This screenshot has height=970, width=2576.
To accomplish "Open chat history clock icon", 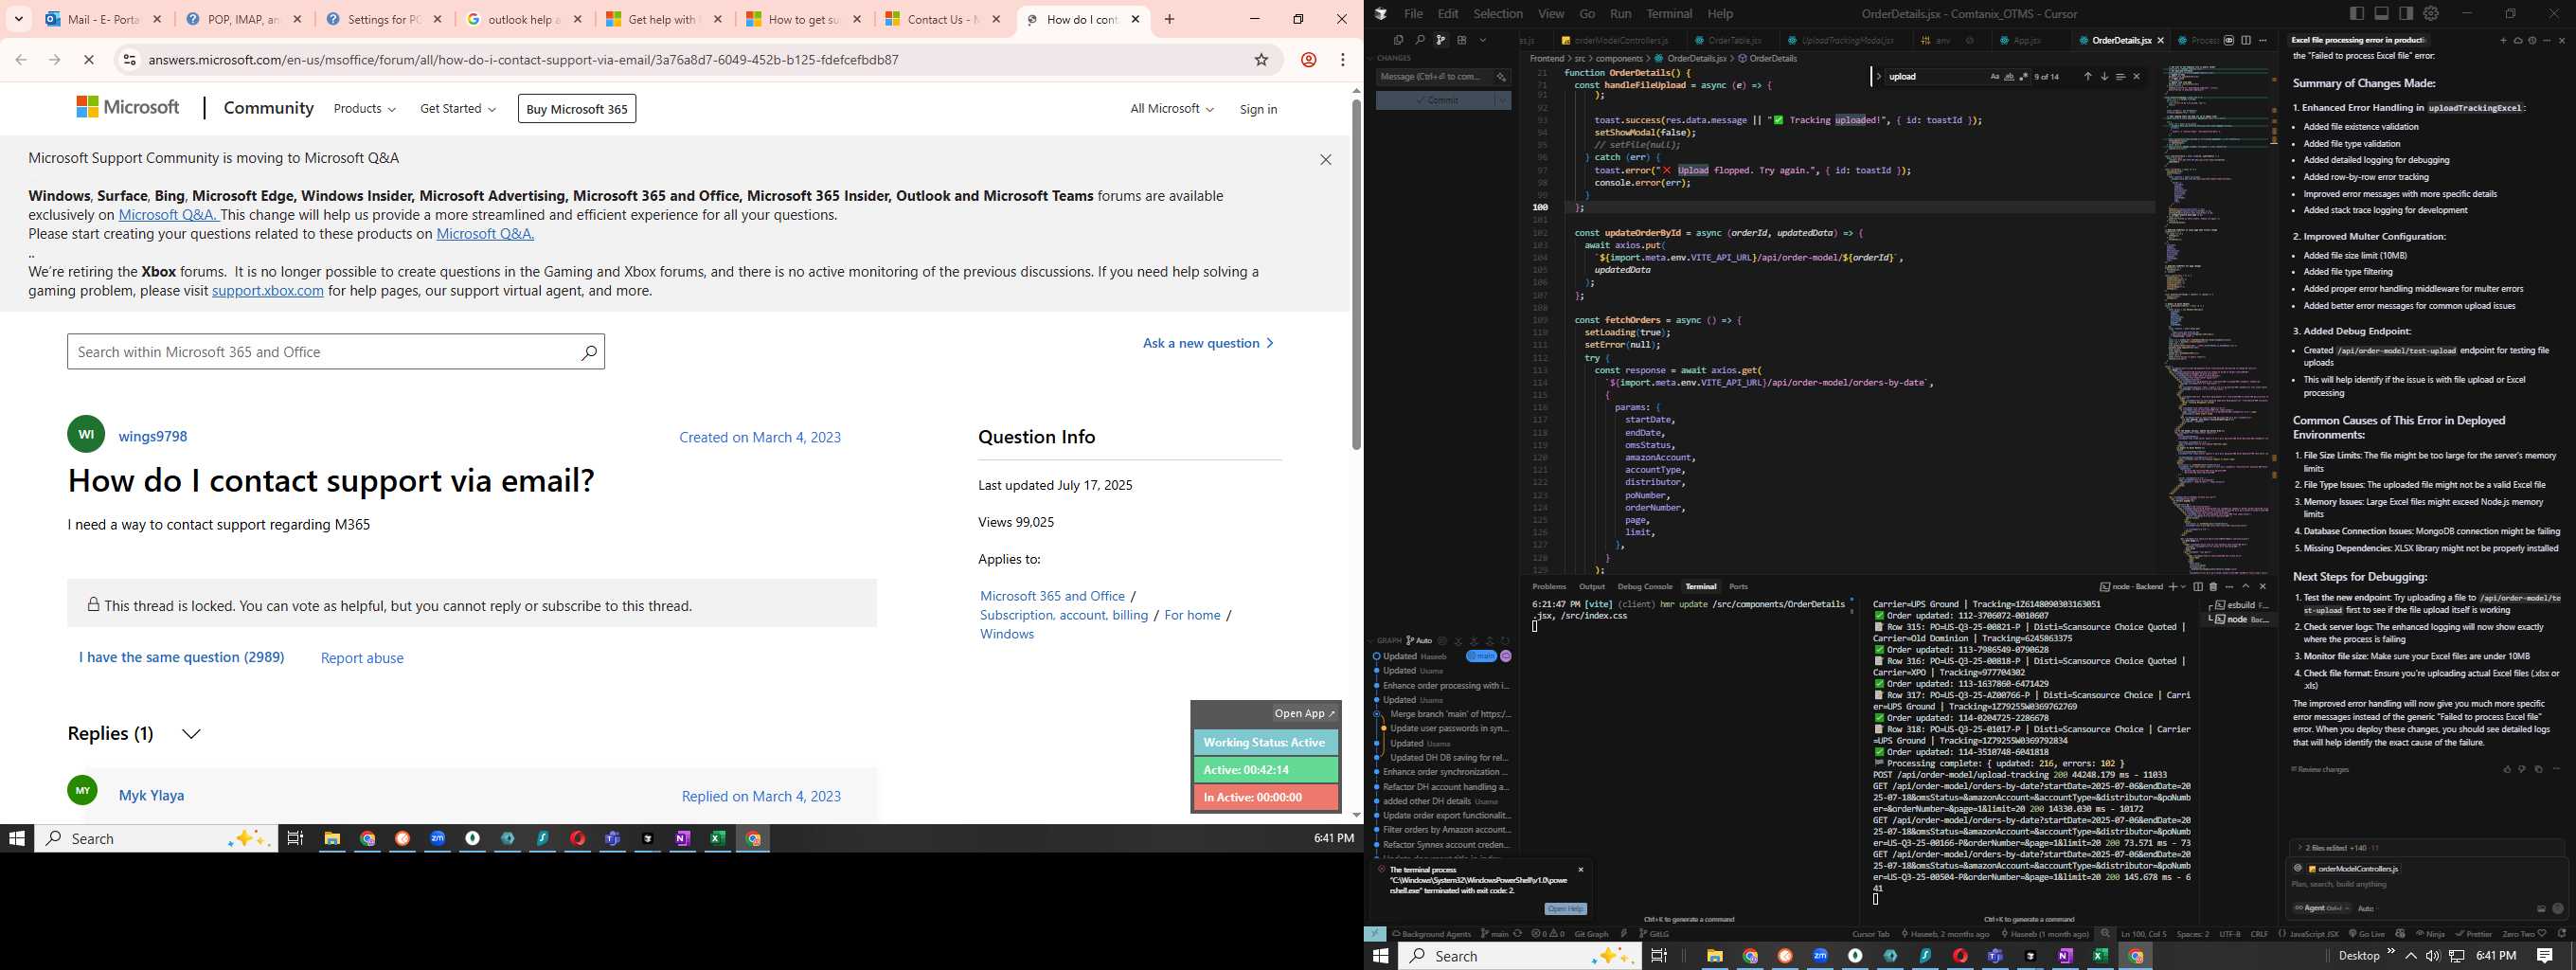I will (2532, 41).
